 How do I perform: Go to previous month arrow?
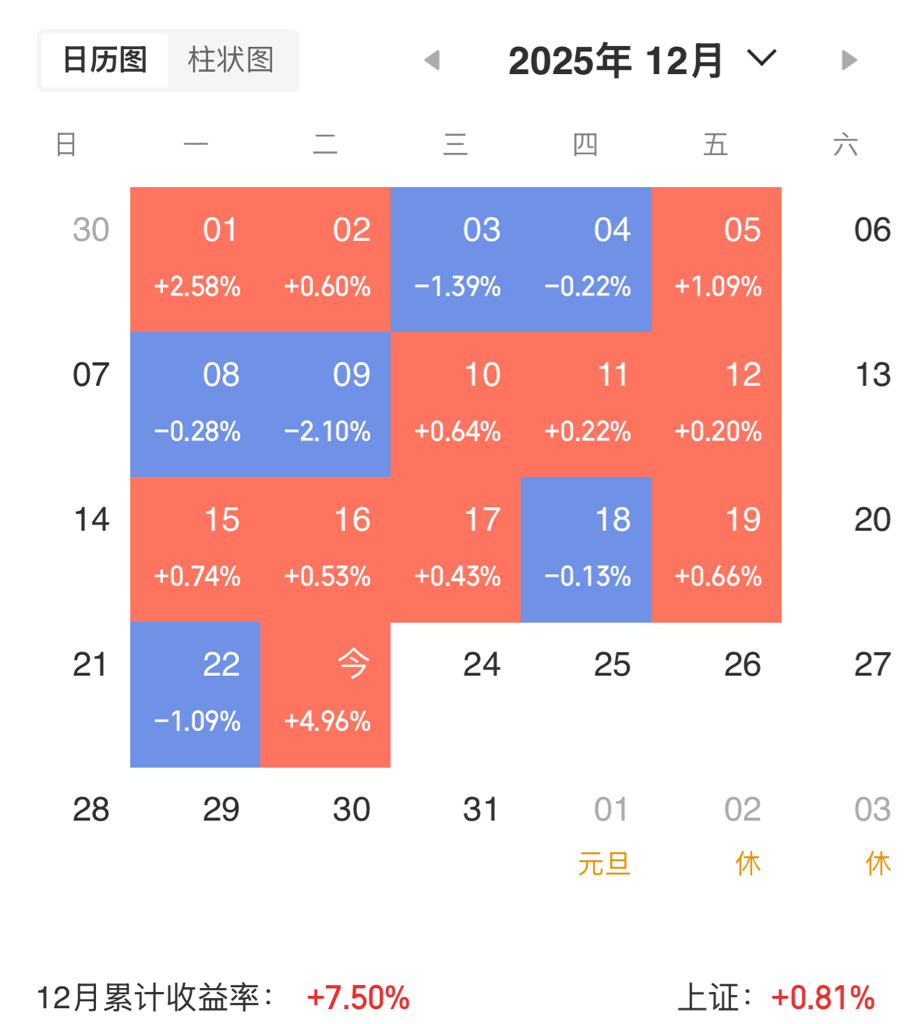(432, 61)
